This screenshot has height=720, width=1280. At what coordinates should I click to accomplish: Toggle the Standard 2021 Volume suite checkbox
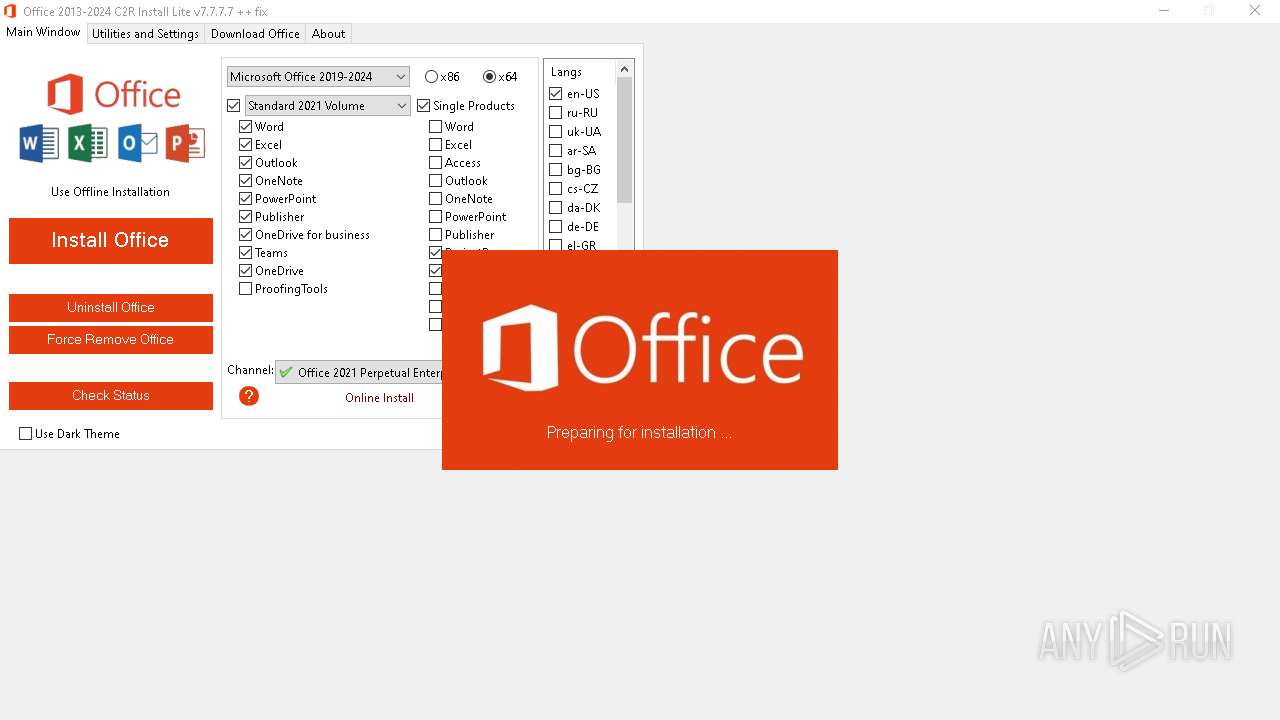tap(234, 105)
